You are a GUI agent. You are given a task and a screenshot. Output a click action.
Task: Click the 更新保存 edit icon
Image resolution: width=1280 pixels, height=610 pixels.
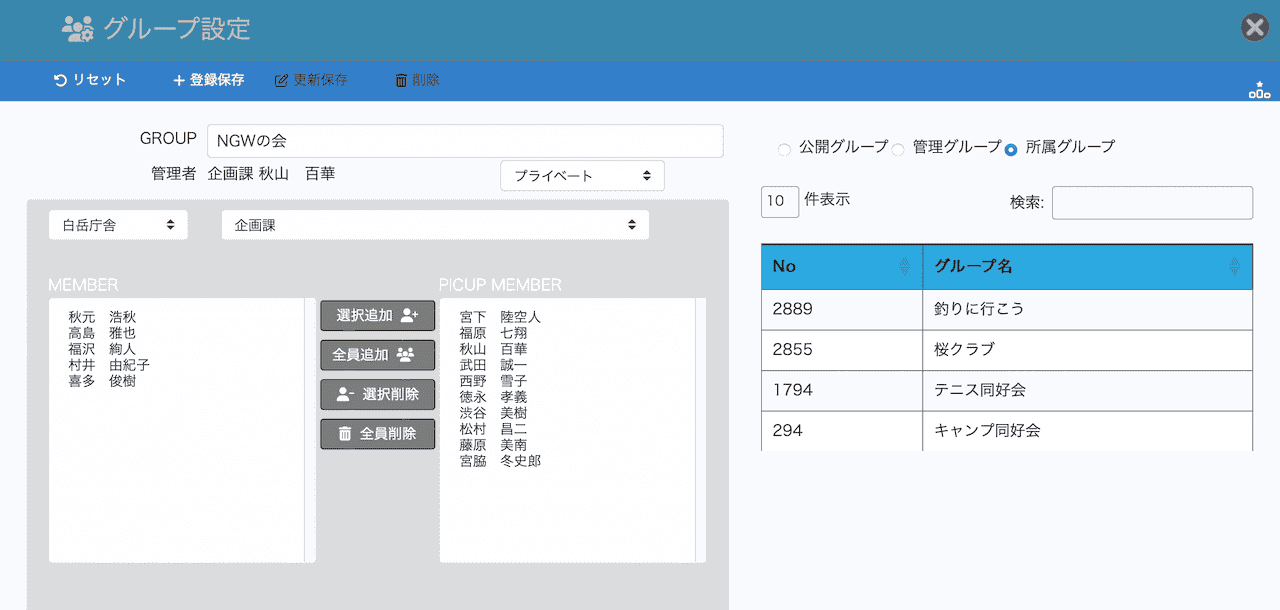point(281,80)
